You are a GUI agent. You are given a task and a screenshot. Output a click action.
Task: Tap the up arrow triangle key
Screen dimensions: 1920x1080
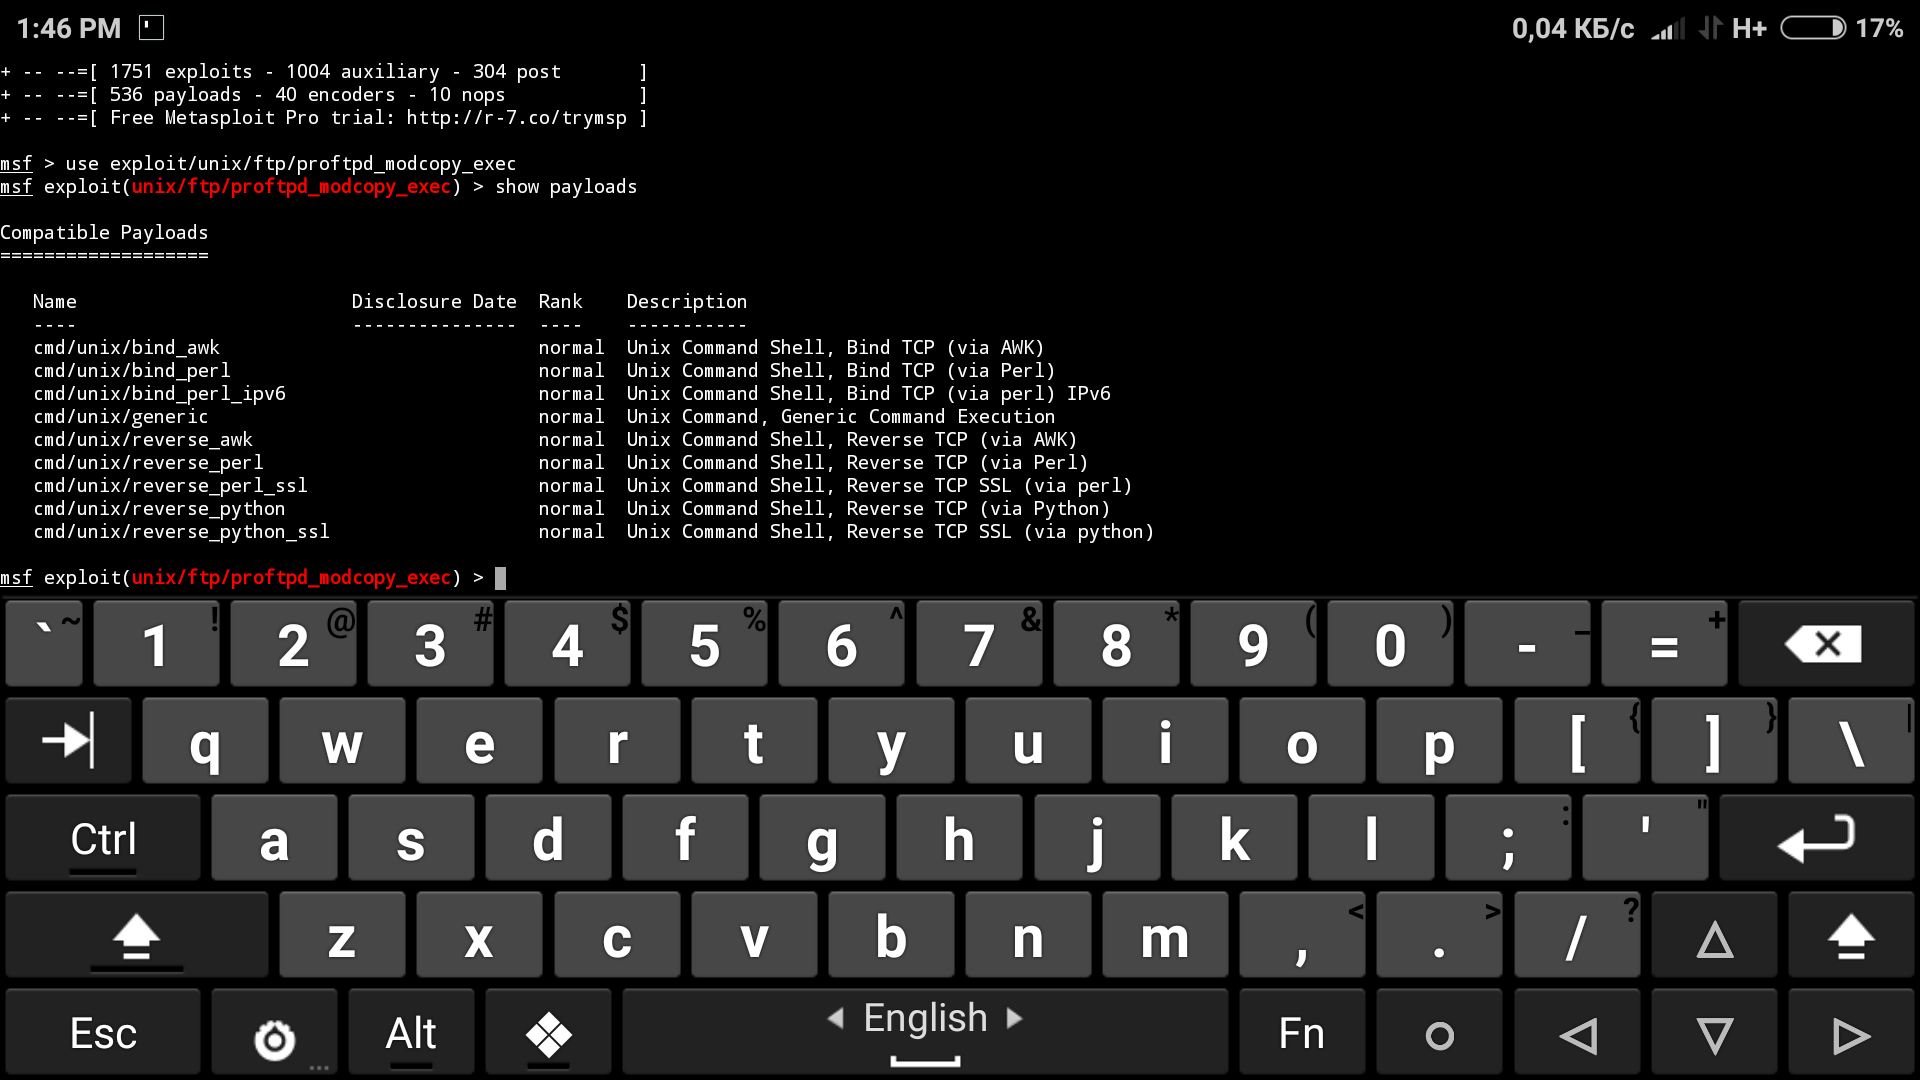1714,937
